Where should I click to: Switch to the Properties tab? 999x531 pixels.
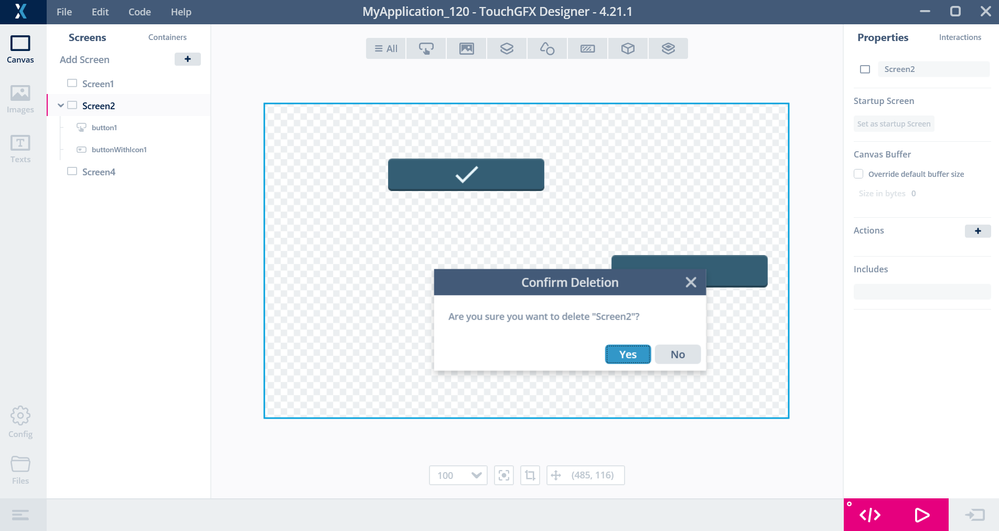[x=883, y=38]
